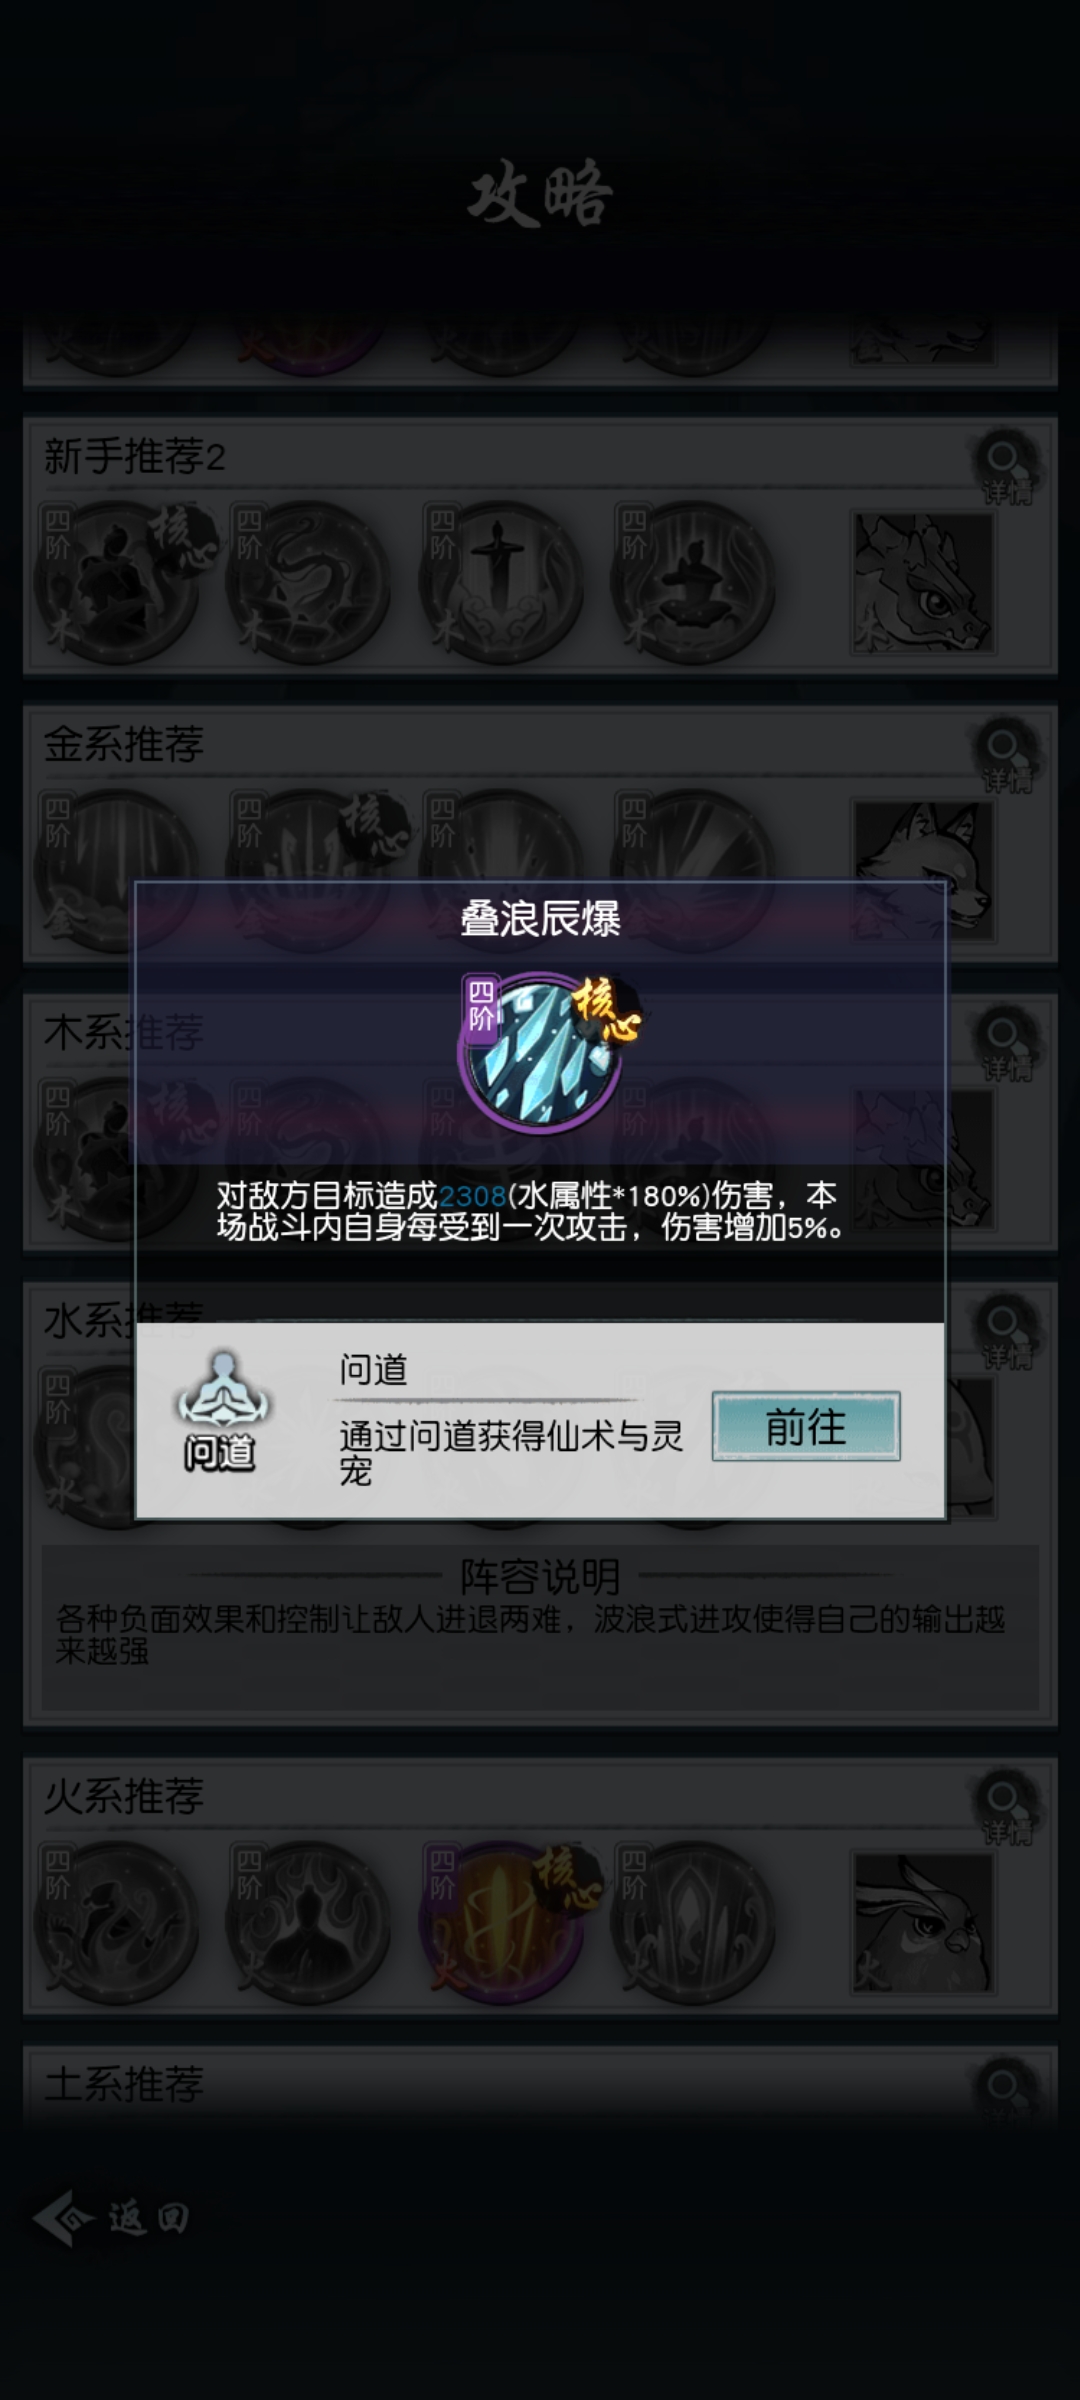Open 详情 magnifier for 水系推荐
This screenshot has width=1080, height=2400.
coord(1007,1332)
